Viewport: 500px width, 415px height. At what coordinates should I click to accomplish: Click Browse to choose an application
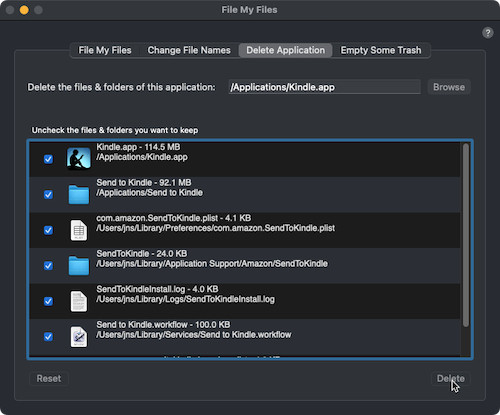pyautogui.click(x=449, y=87)
